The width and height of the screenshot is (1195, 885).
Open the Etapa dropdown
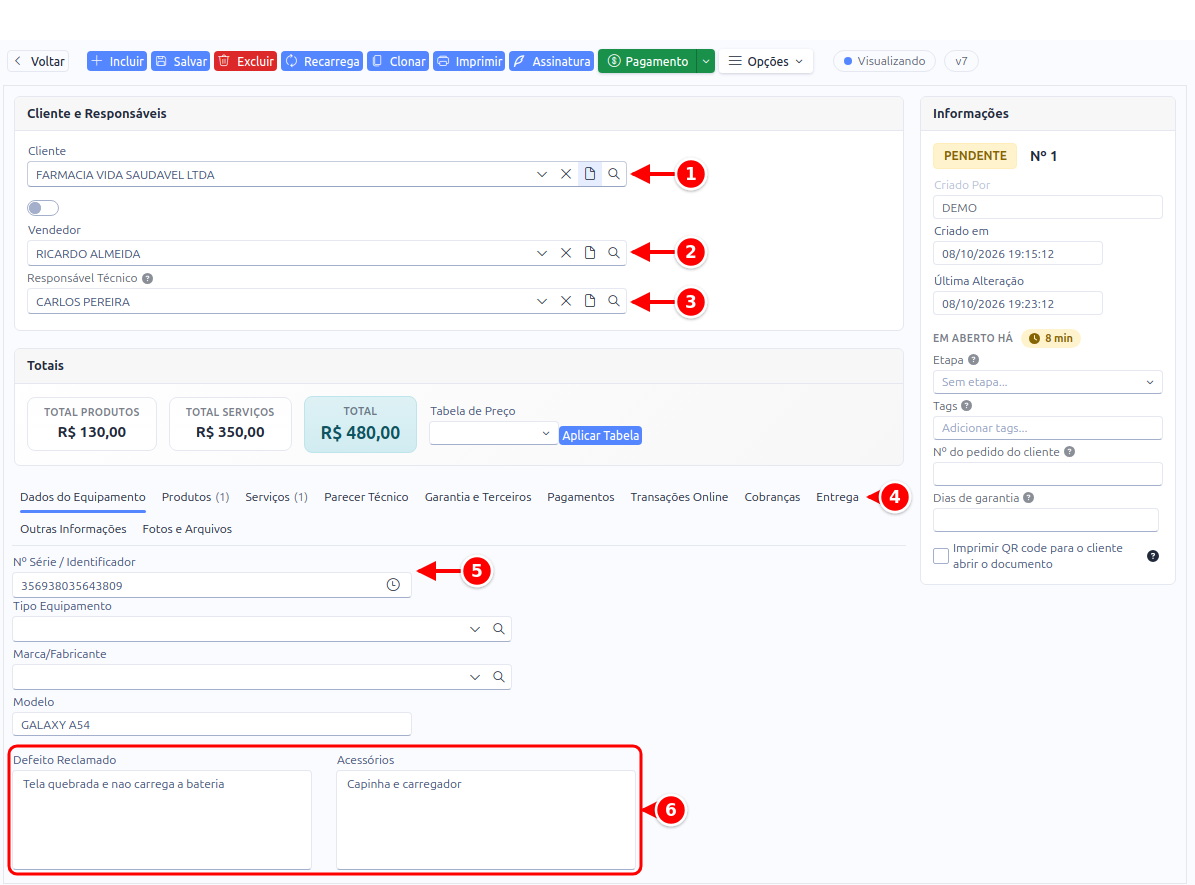tap(1047, 382)
